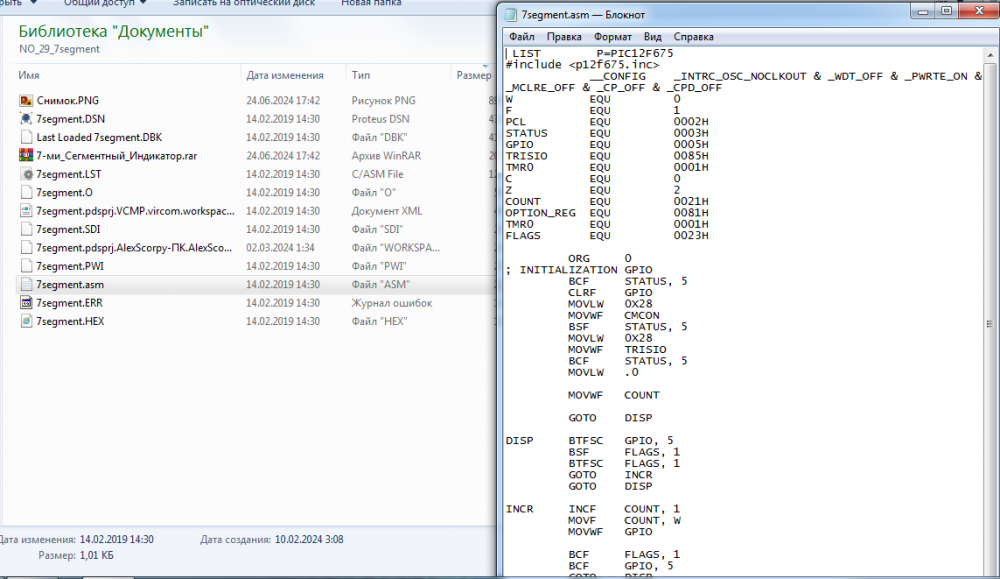Viewport: 1000px width, 579px height.
Task: Click the WinRAR archive icon for 7-ми_Сегментный_Индикатор.rar
Action: (26, 156)
